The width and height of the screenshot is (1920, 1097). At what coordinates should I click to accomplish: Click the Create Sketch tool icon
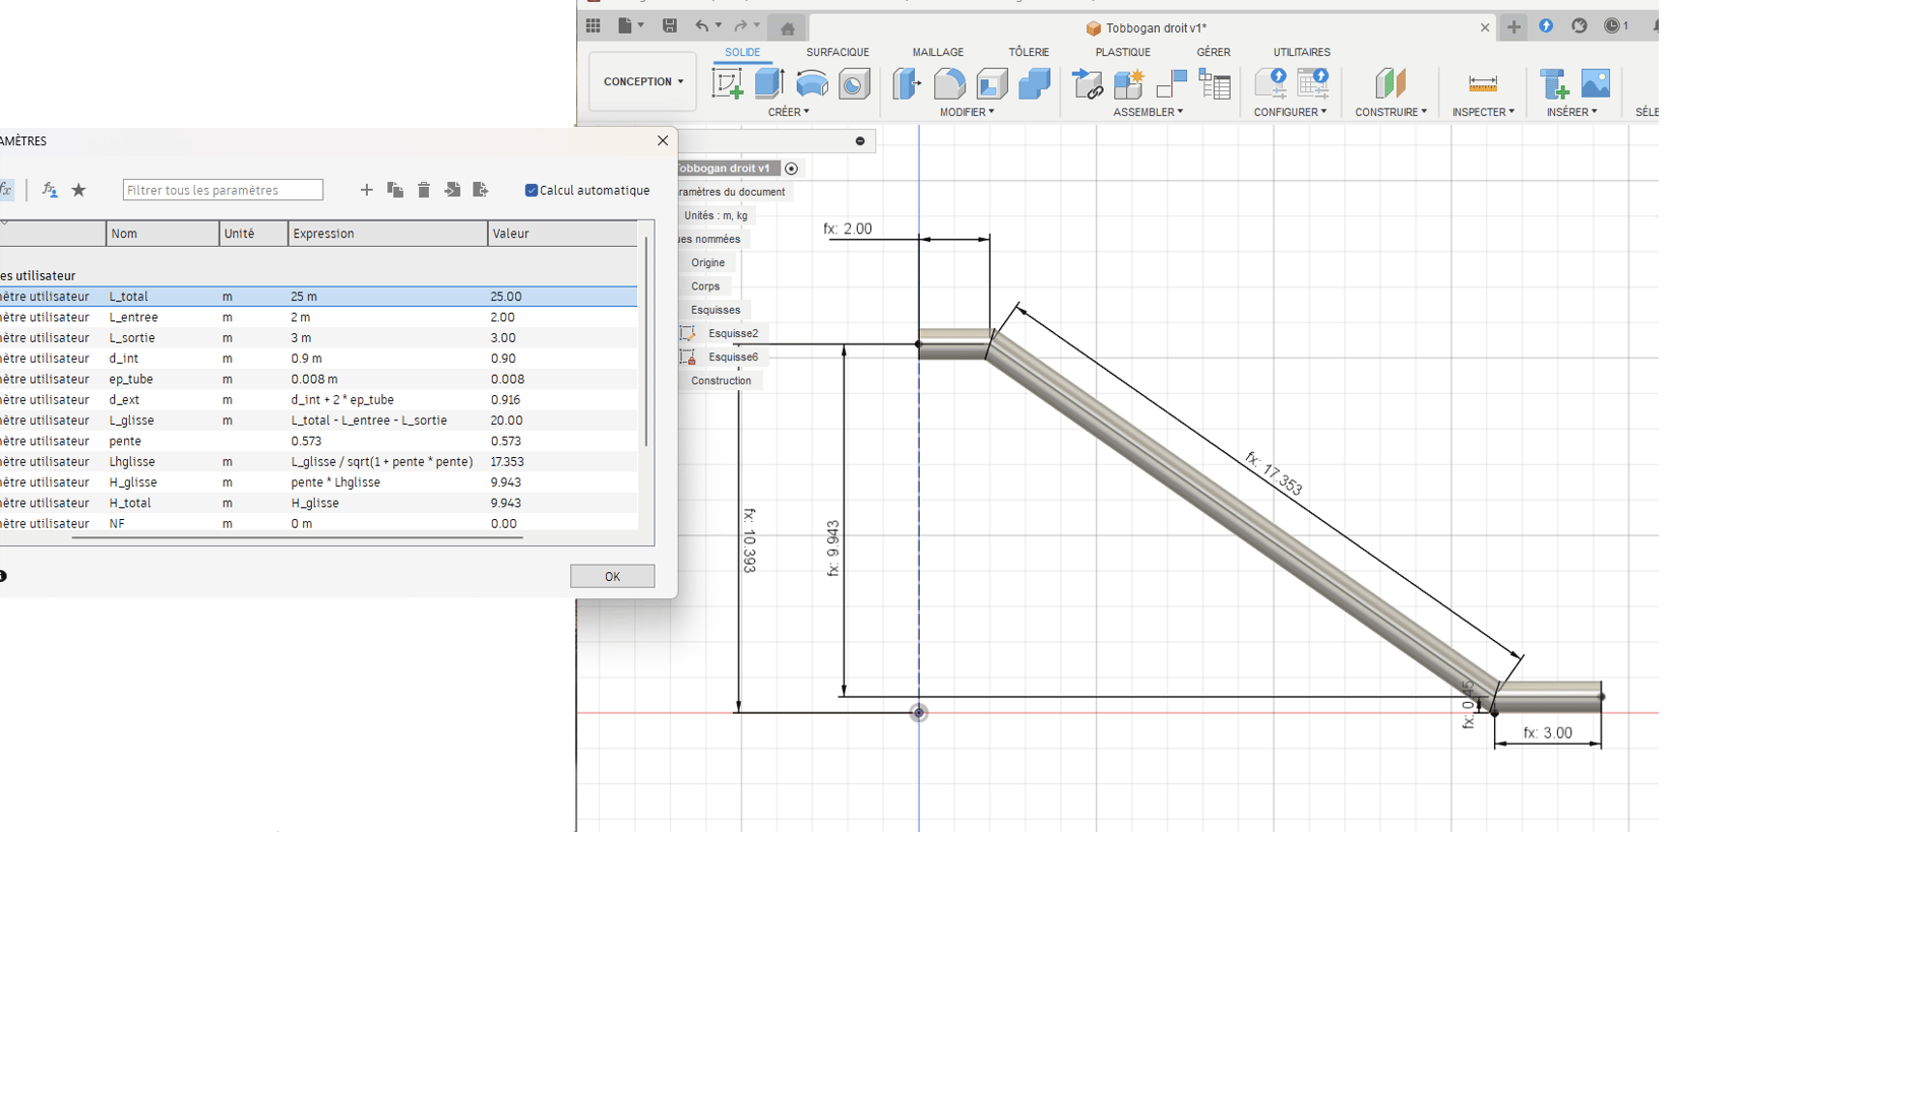[x=727, y=84]
